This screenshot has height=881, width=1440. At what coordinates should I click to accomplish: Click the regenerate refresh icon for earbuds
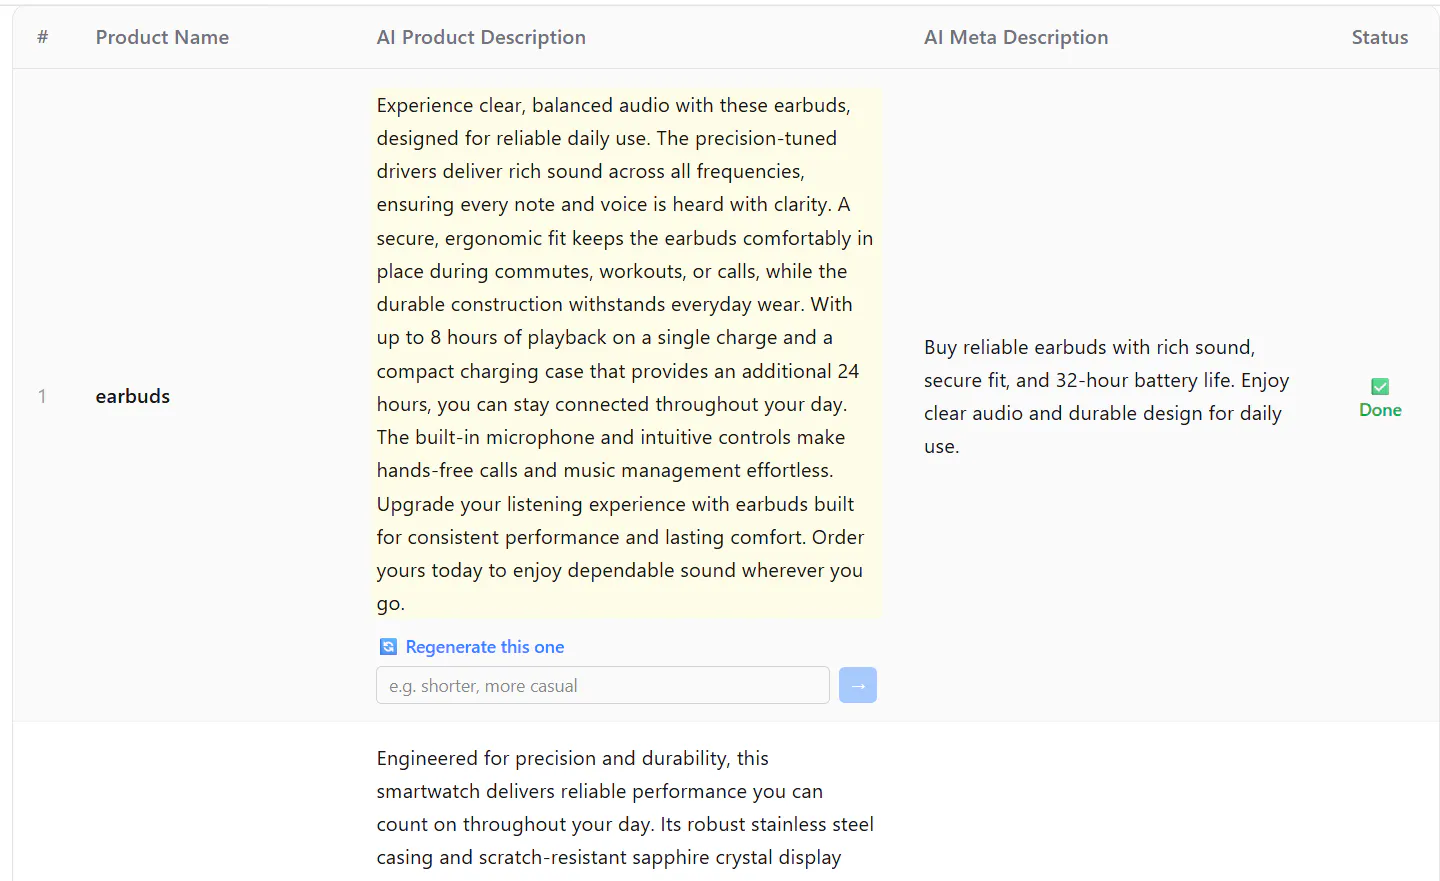click(388, 647)
